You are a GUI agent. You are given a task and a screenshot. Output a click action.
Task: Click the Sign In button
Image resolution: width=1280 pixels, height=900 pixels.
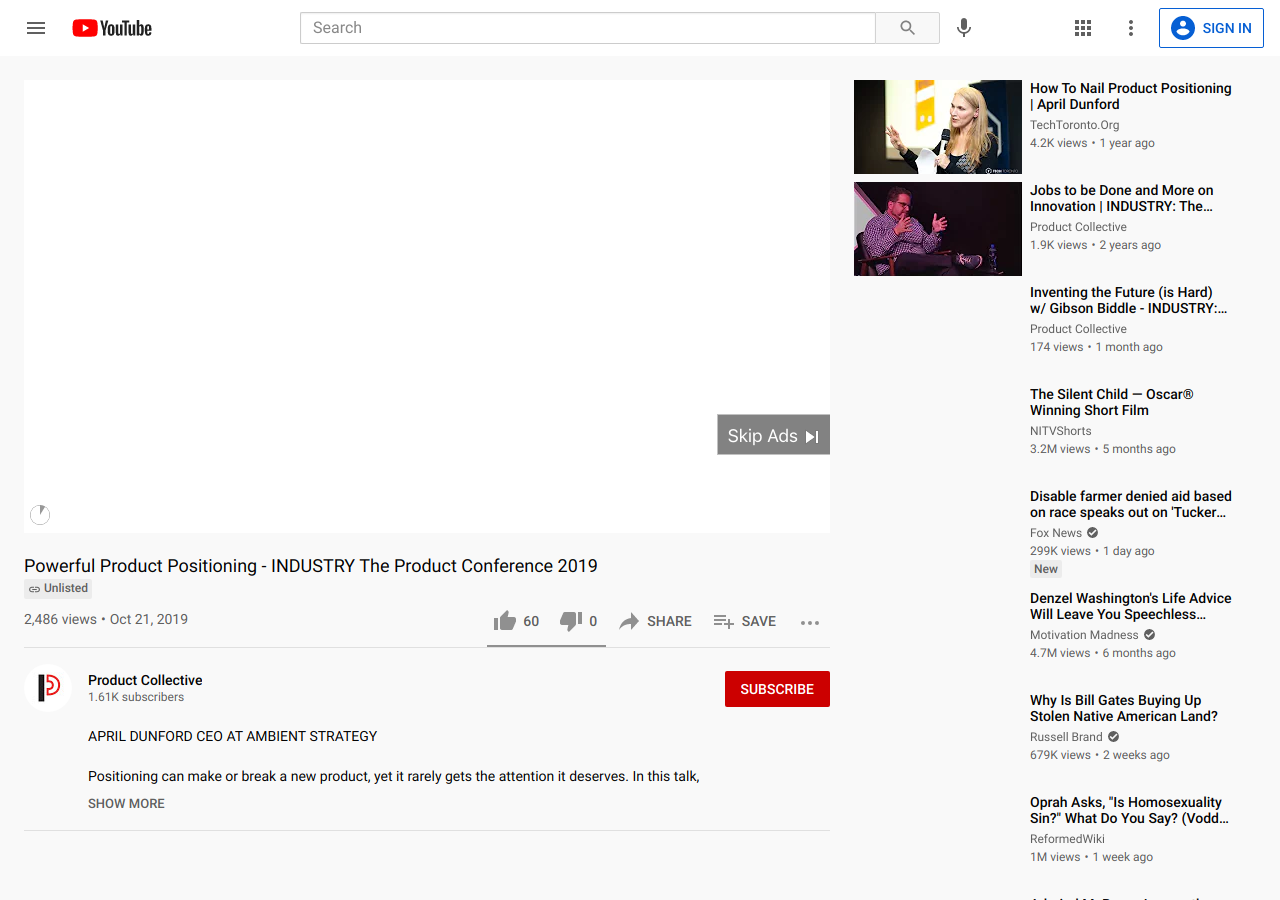(x=1211, y=28)
